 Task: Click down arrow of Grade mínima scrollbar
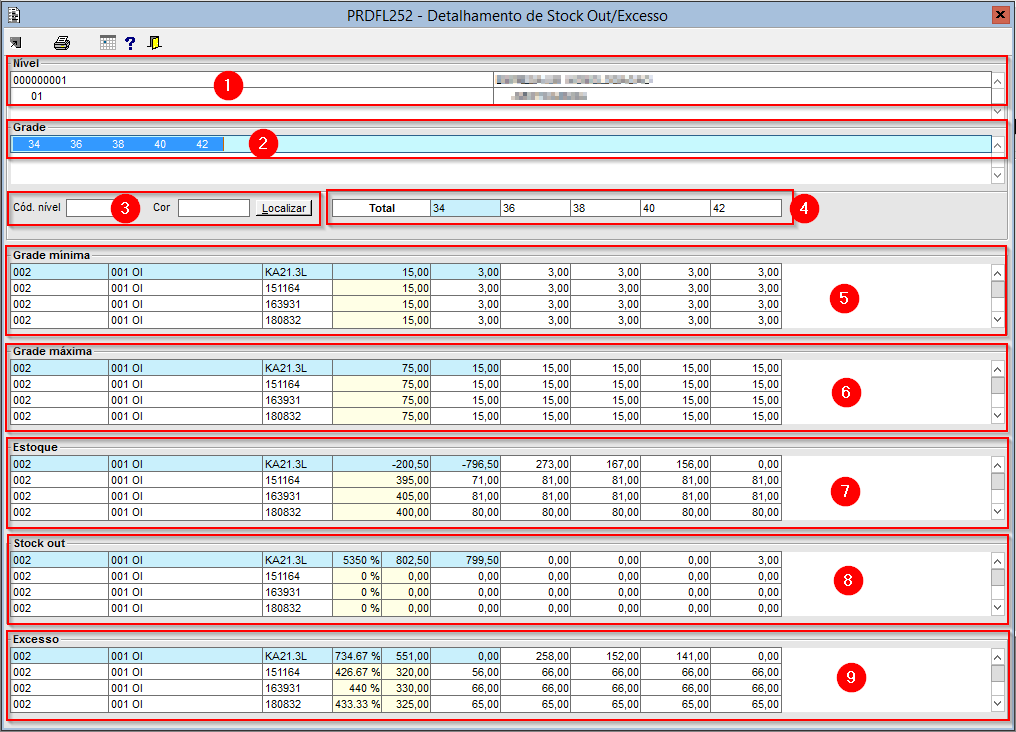pyautogui.click(x=998, y=320)
